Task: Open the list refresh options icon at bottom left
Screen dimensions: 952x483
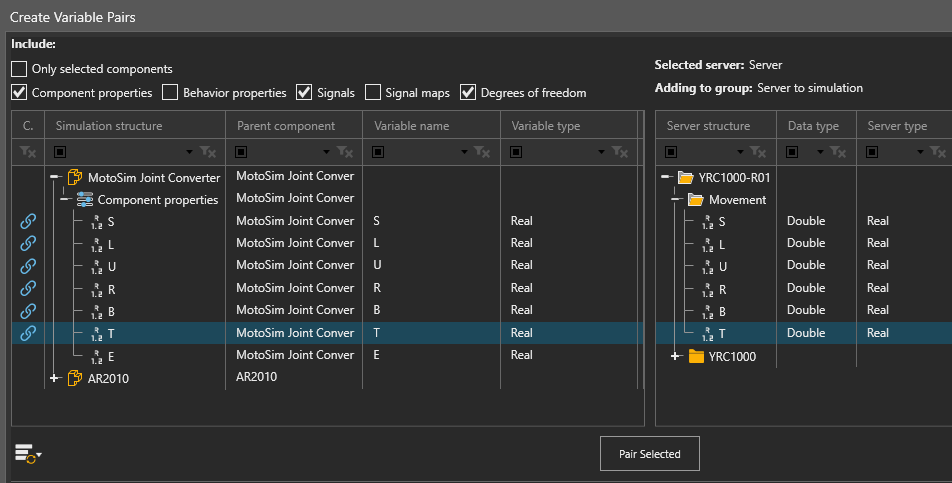Action: 28,454
